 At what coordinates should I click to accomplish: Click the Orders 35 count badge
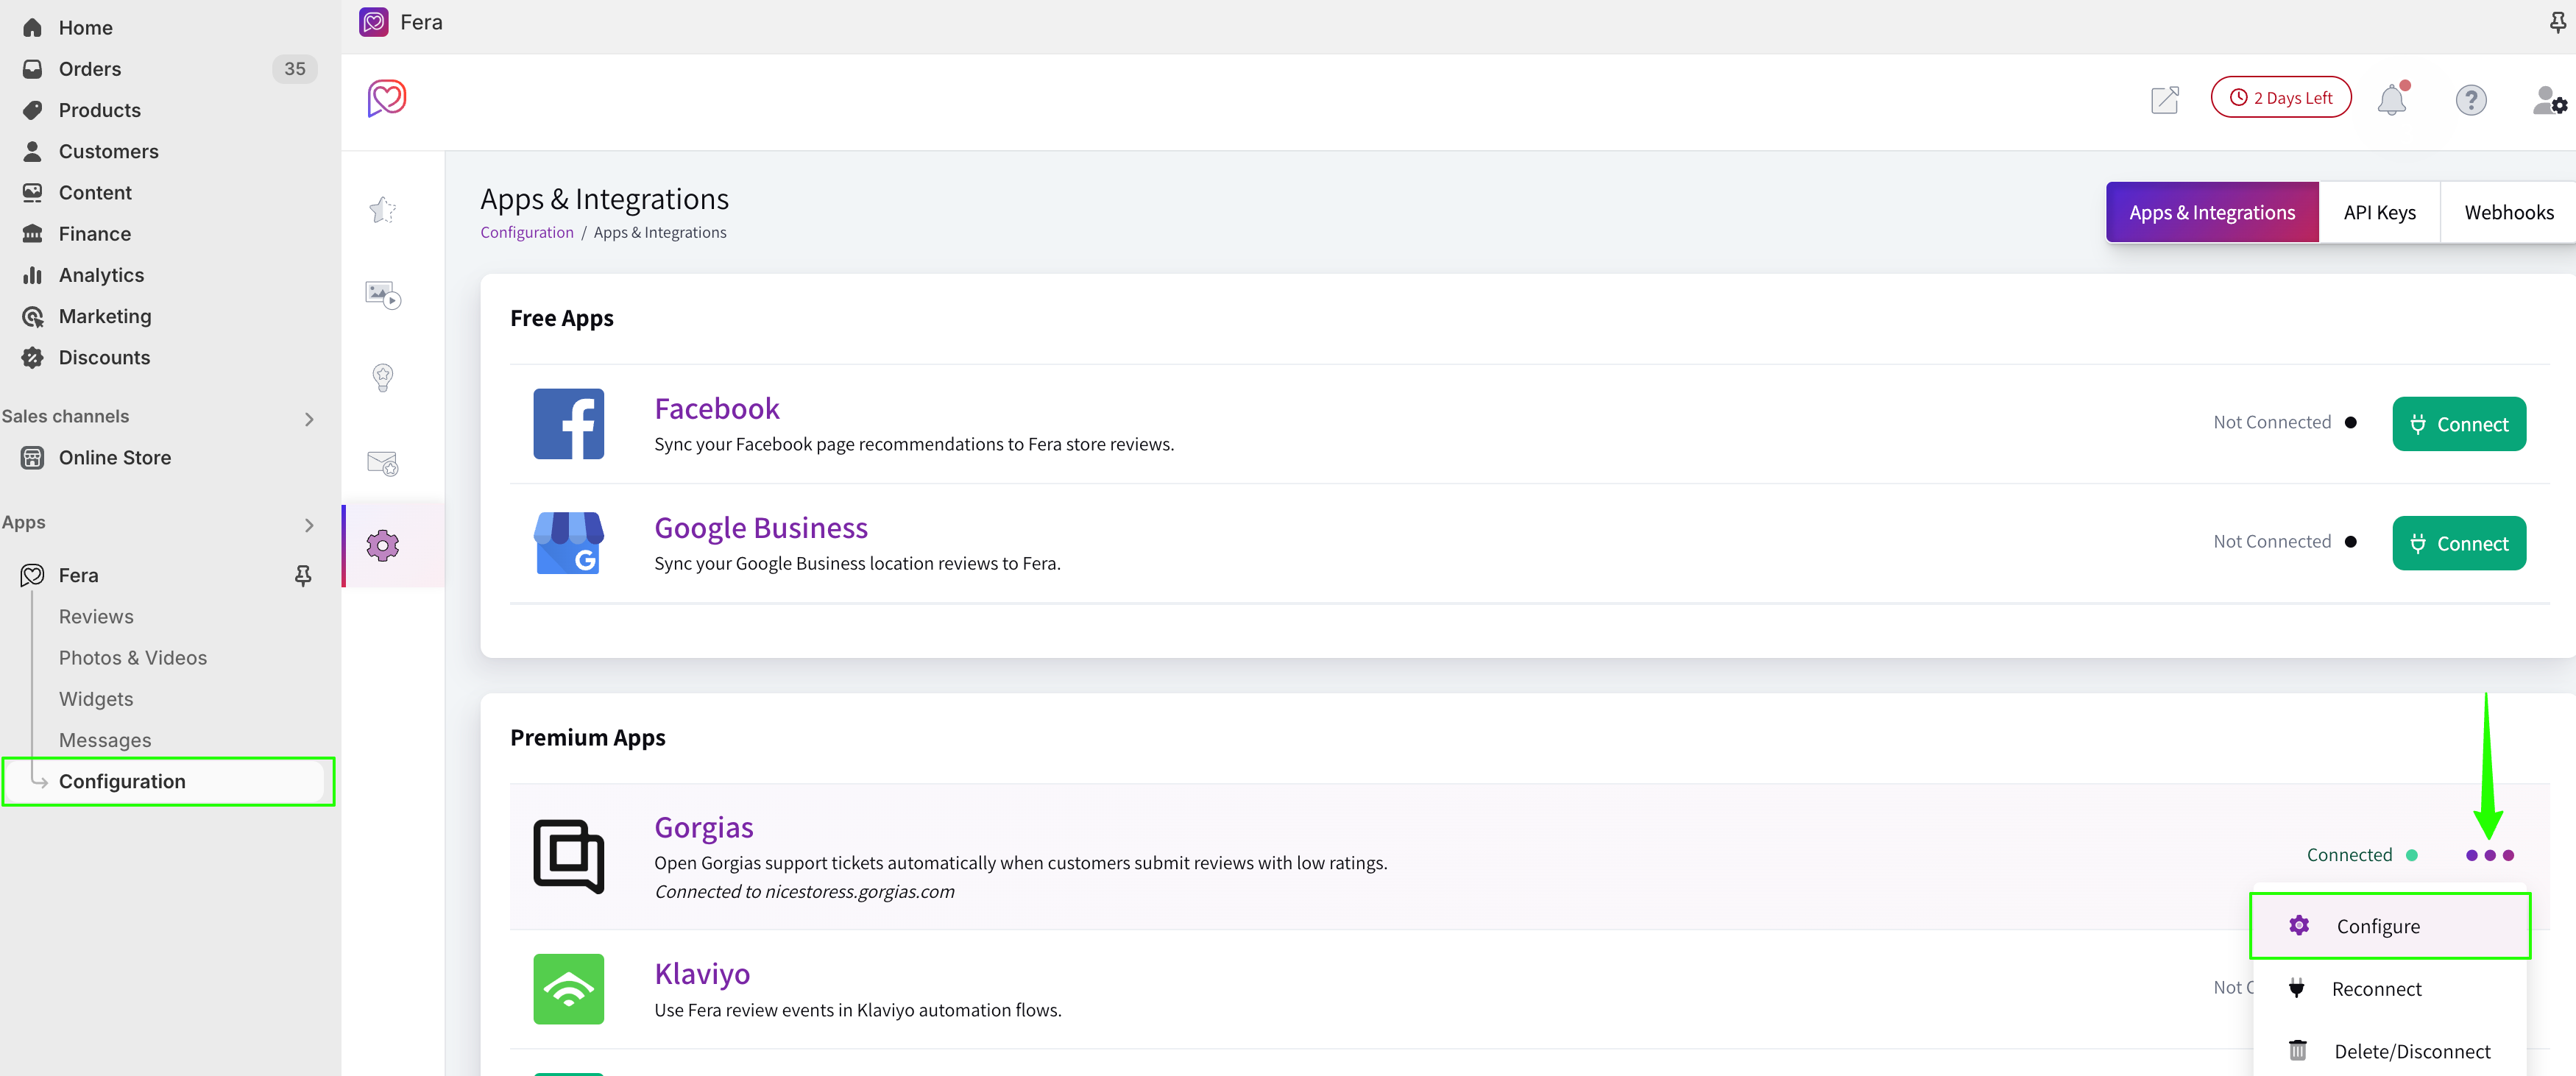pyautogui.click(x=294, y=68)
